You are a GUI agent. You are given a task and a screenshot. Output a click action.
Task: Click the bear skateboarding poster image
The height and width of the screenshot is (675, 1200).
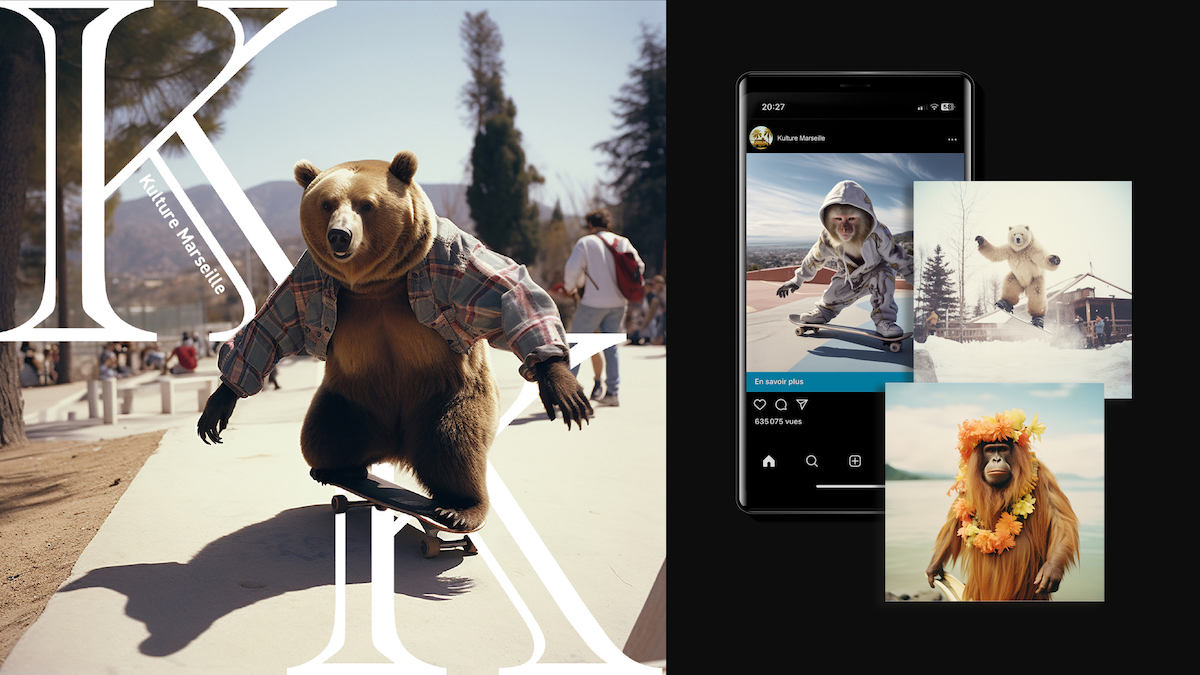[333, 337]
